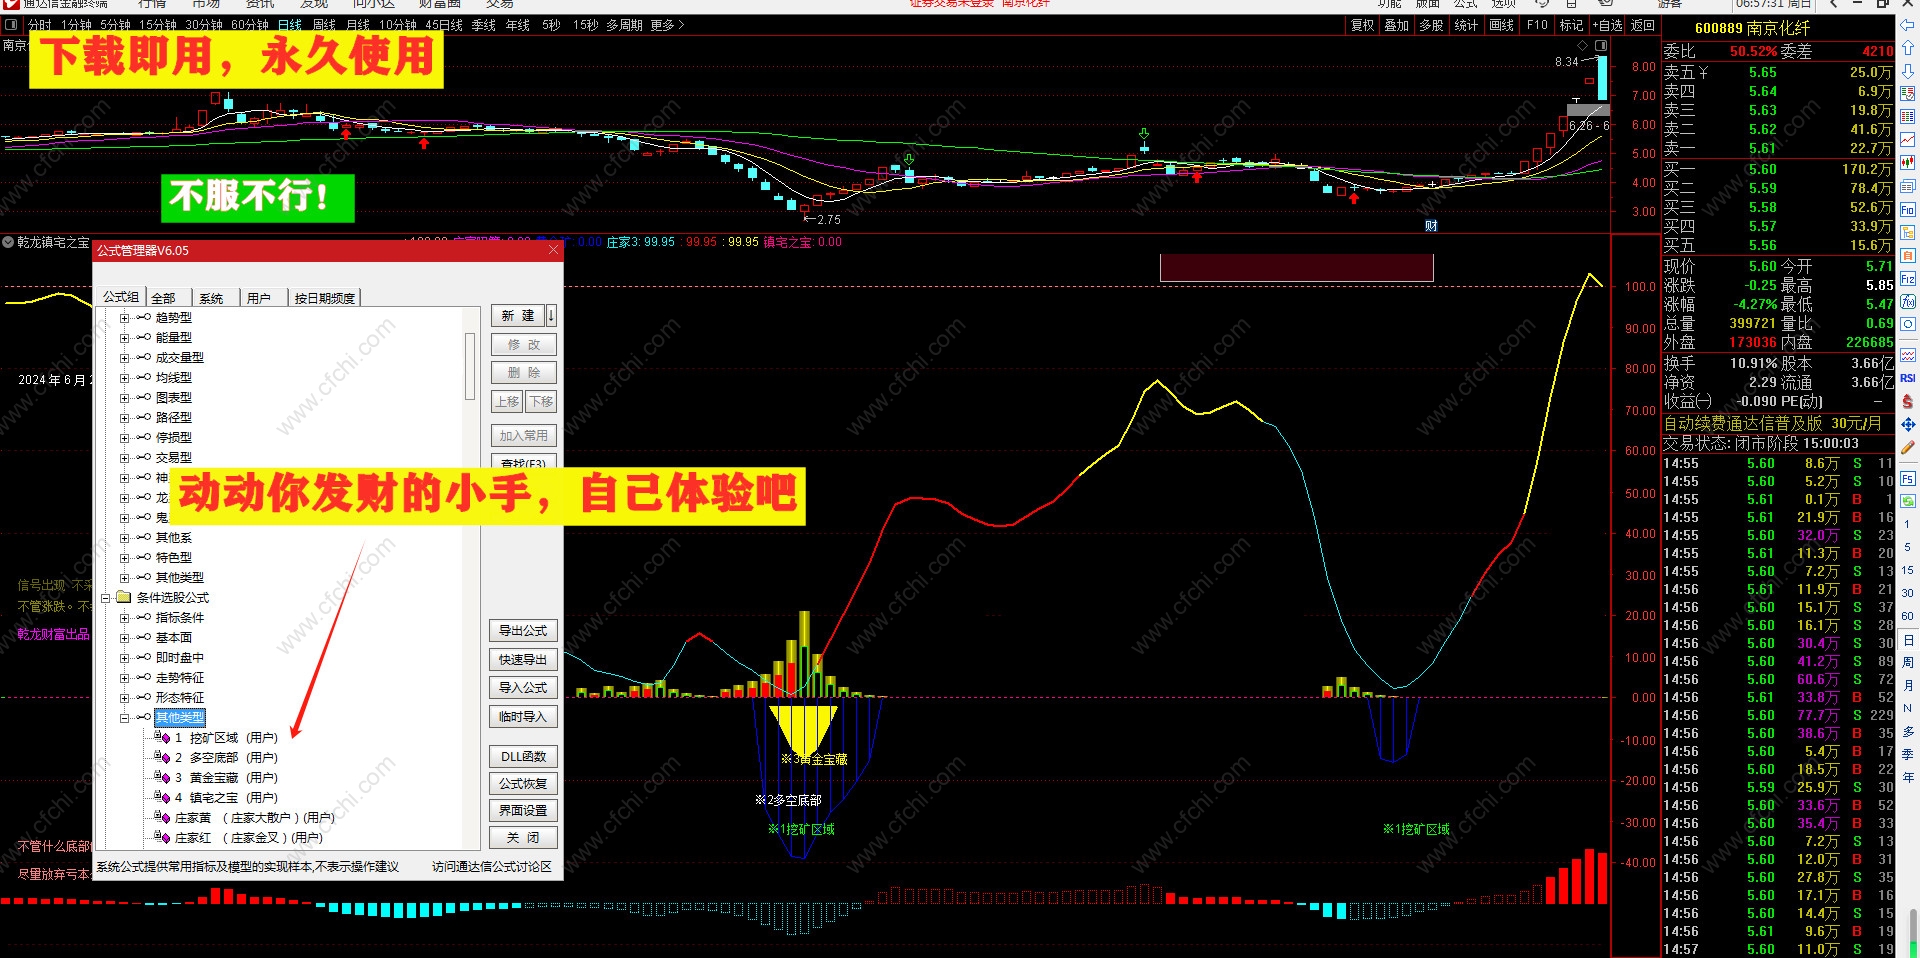Click the F5 icon in right sidebar
The width and height of the screenshot is (1920, 958).
(x=1908, y=479)
